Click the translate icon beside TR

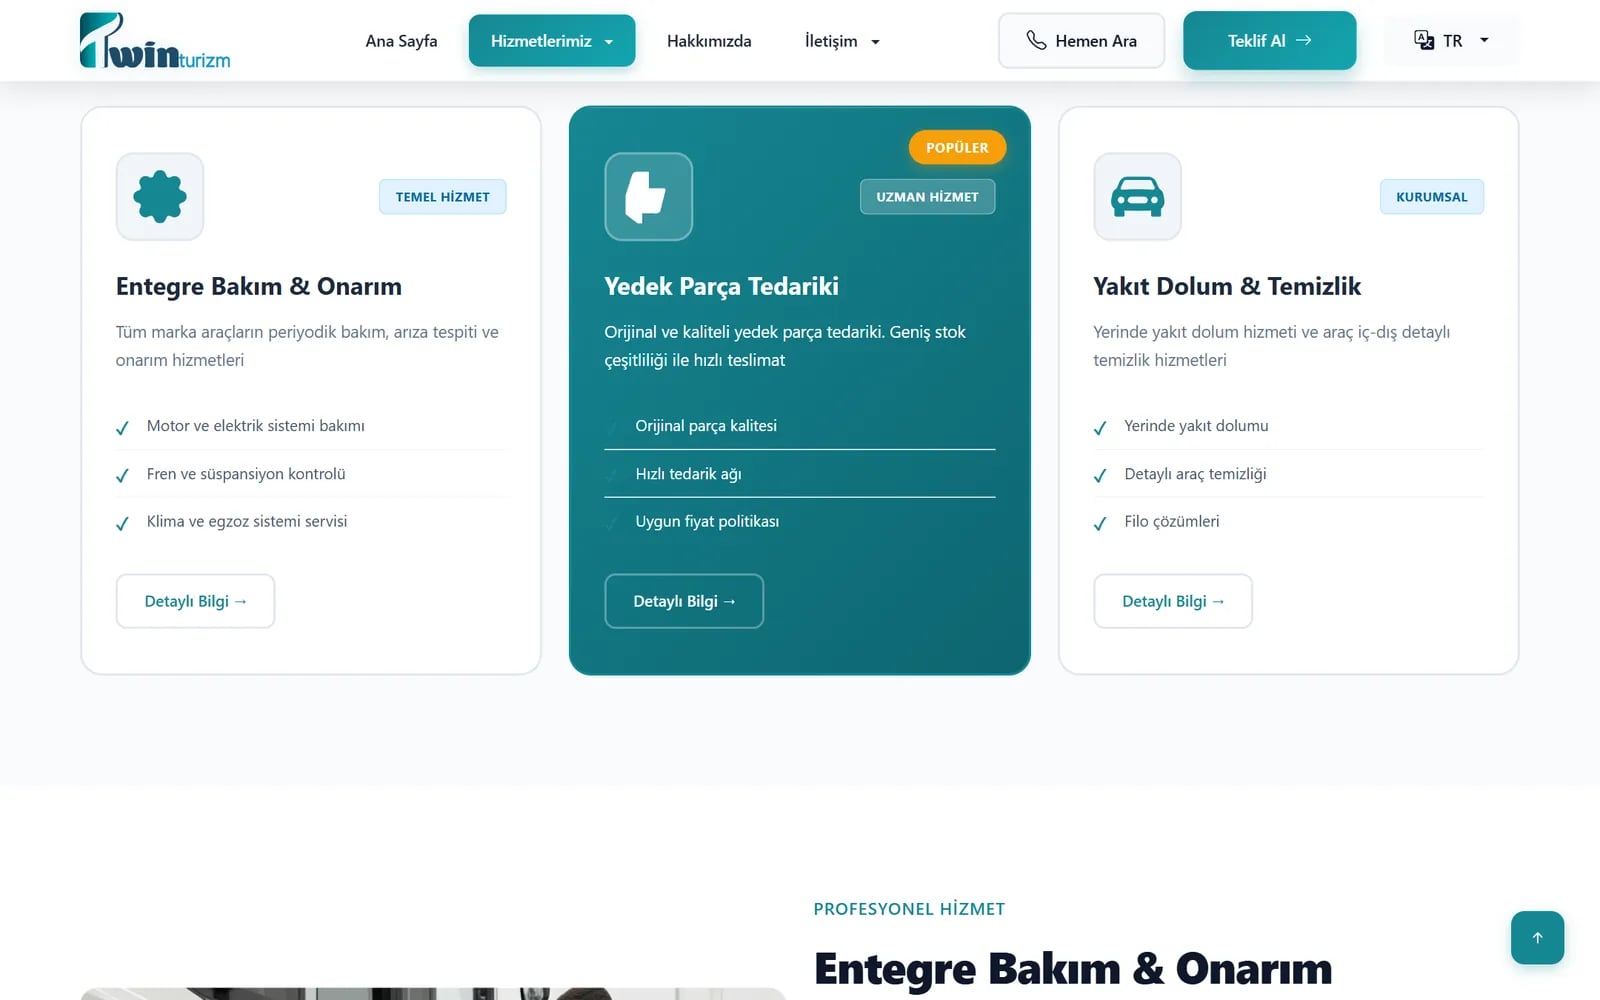1424,40
